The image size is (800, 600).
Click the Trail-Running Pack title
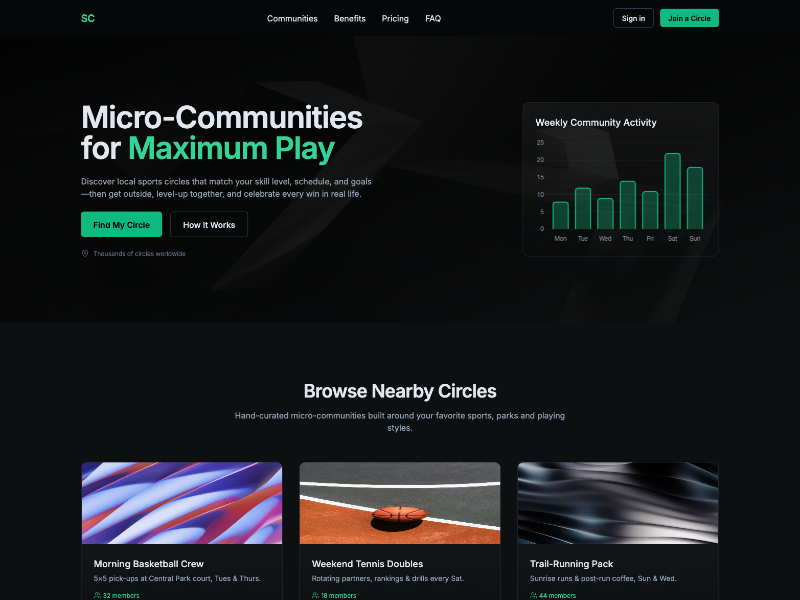tap(571, 564)
